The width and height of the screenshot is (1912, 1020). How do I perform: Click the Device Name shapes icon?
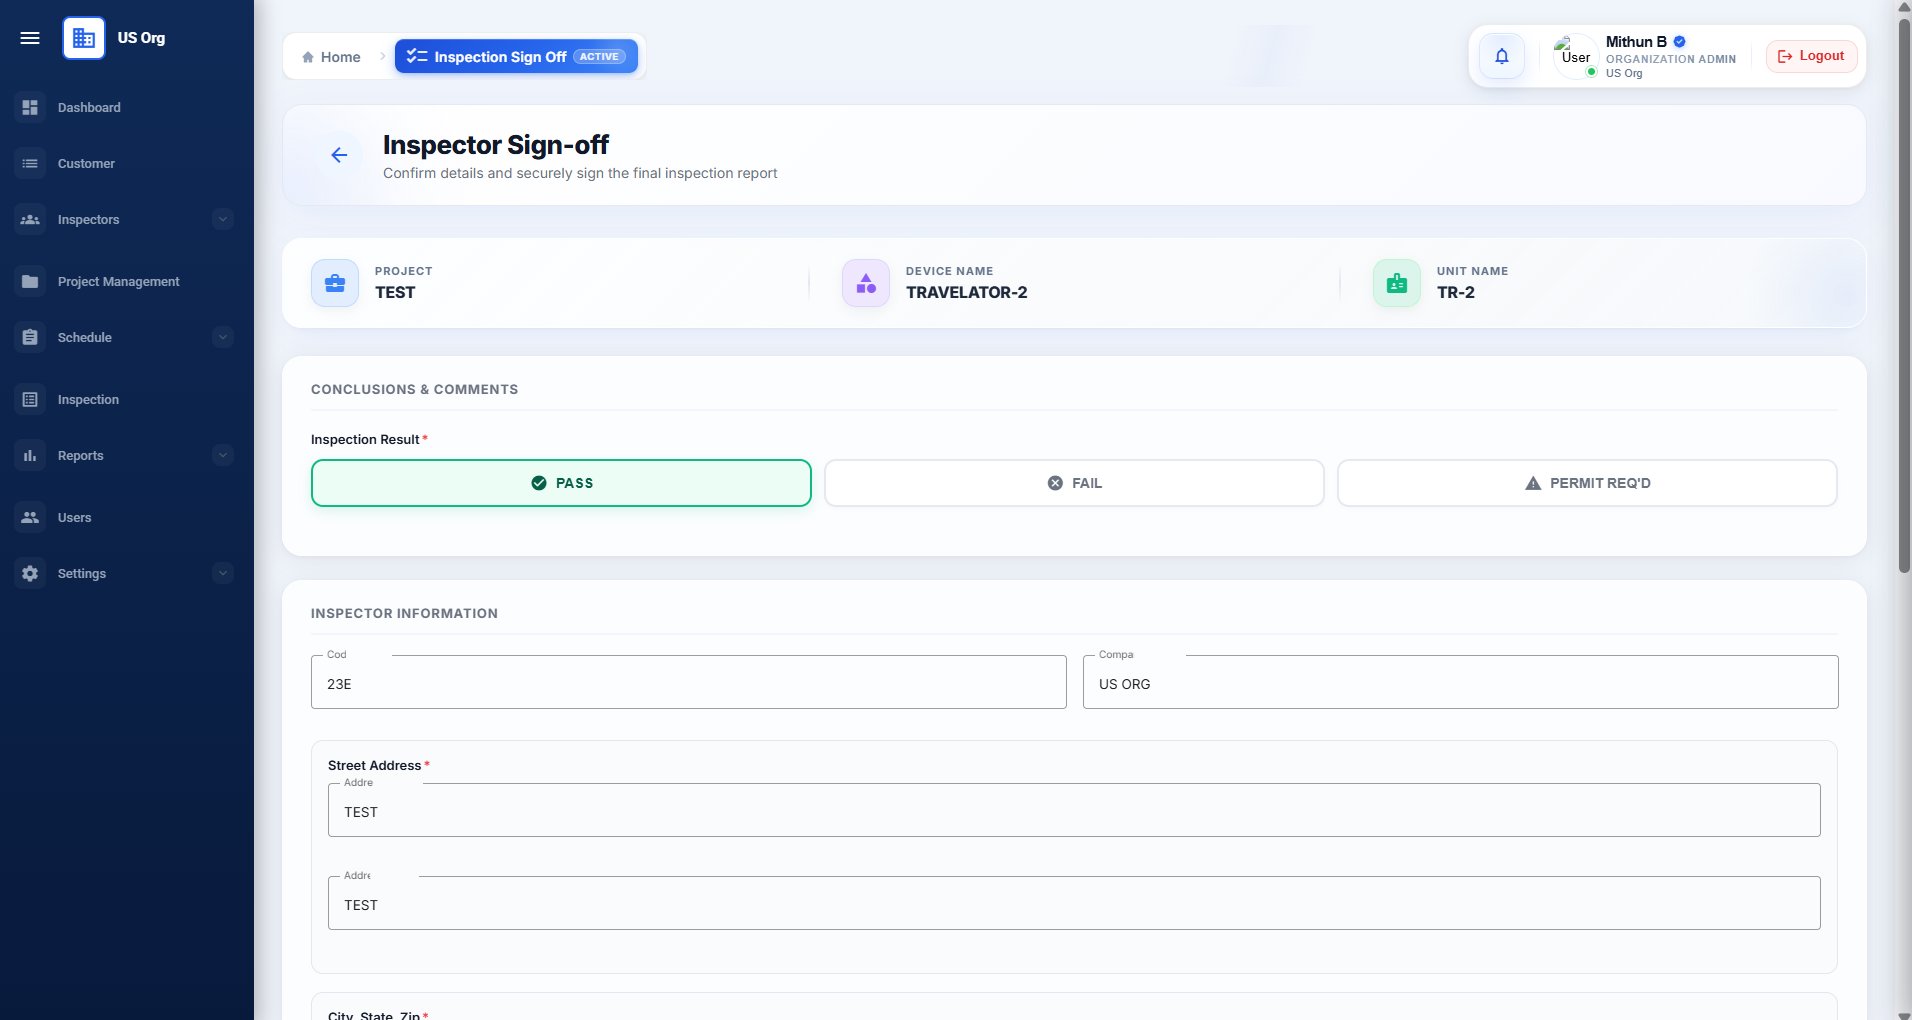tap(866, 283)
